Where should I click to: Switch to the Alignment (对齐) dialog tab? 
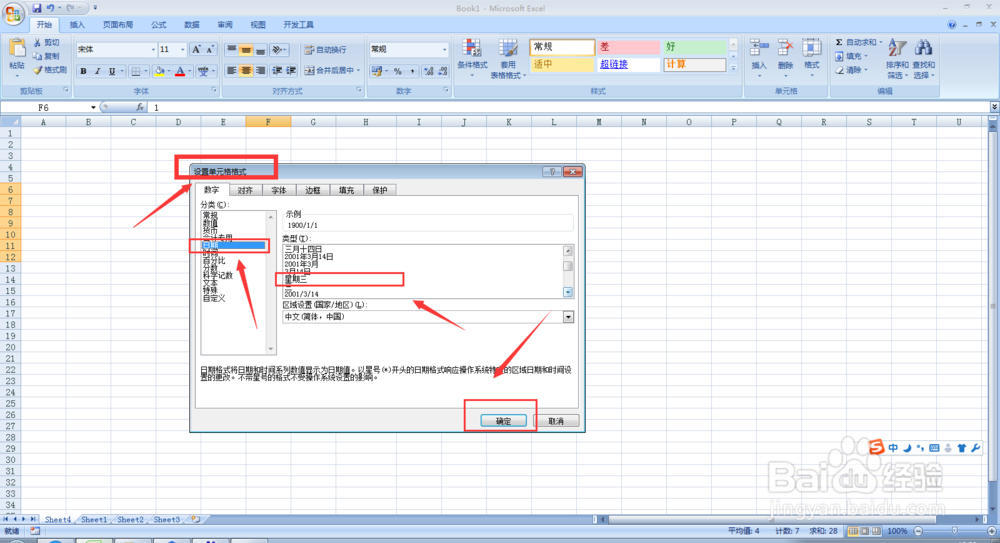[246, 190]
